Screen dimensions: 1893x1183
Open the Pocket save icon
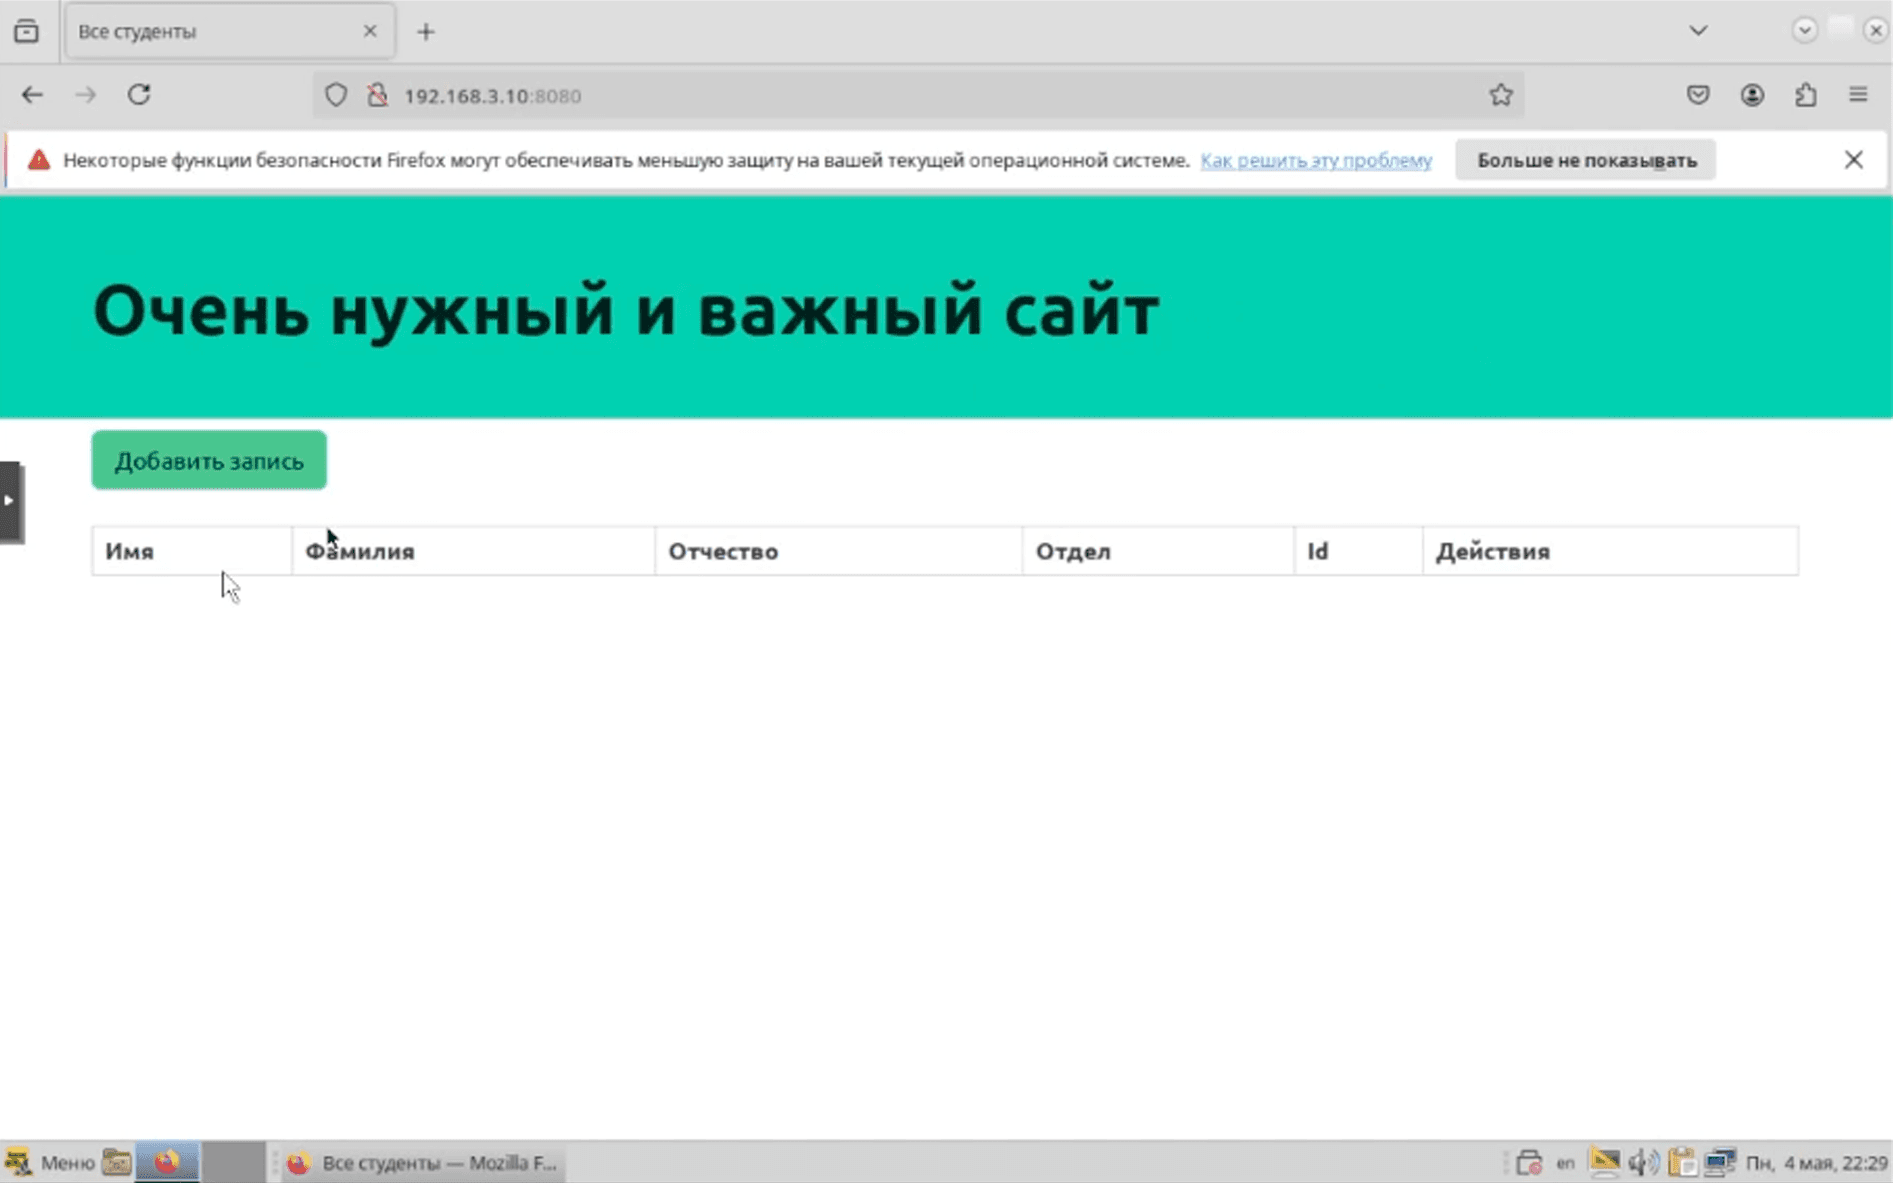tap(1698, 95)
